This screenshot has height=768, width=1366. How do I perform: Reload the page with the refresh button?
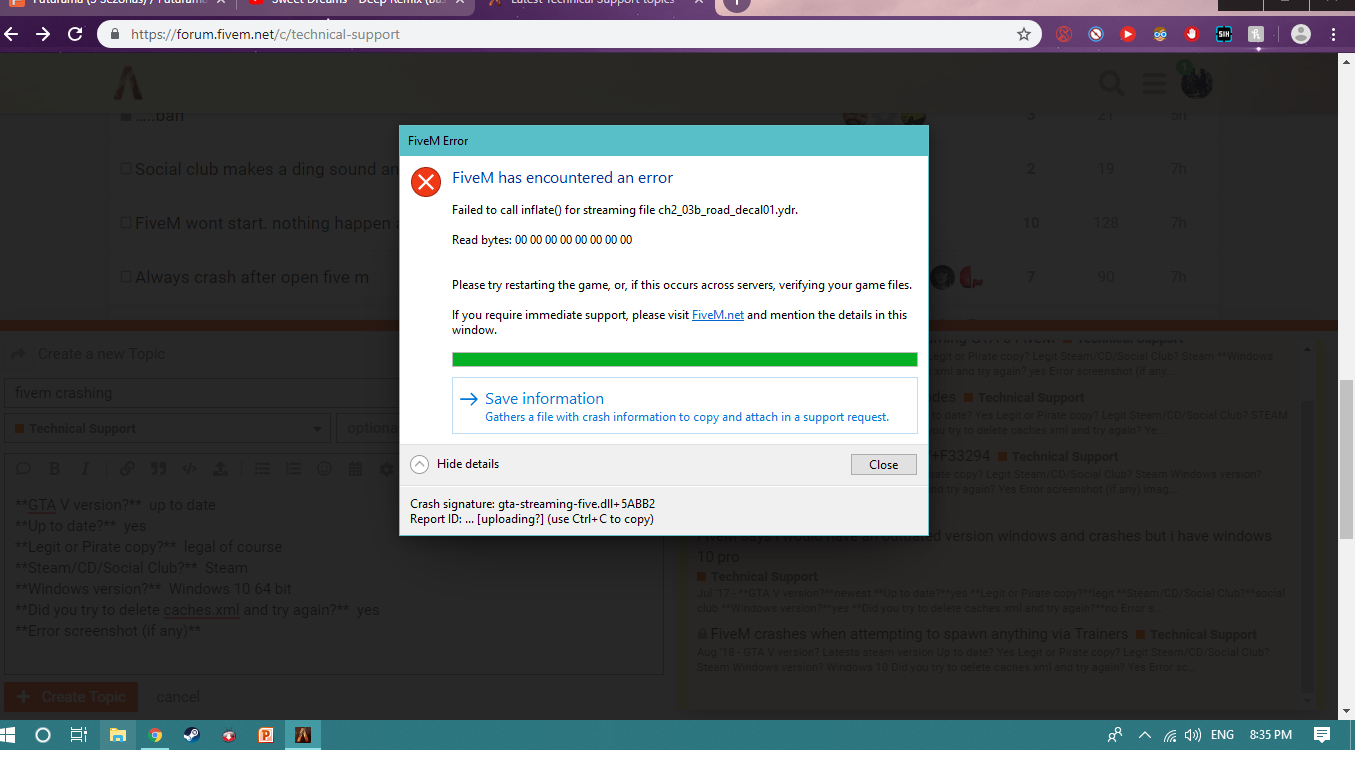click(x=75, y=34)
